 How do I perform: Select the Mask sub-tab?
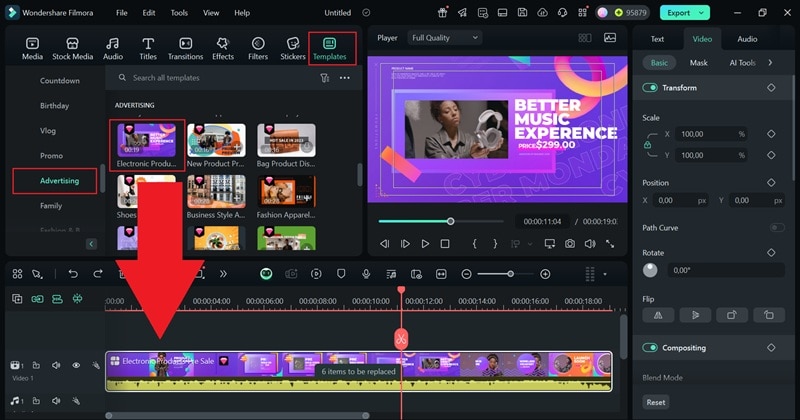(x=698, y=63)
